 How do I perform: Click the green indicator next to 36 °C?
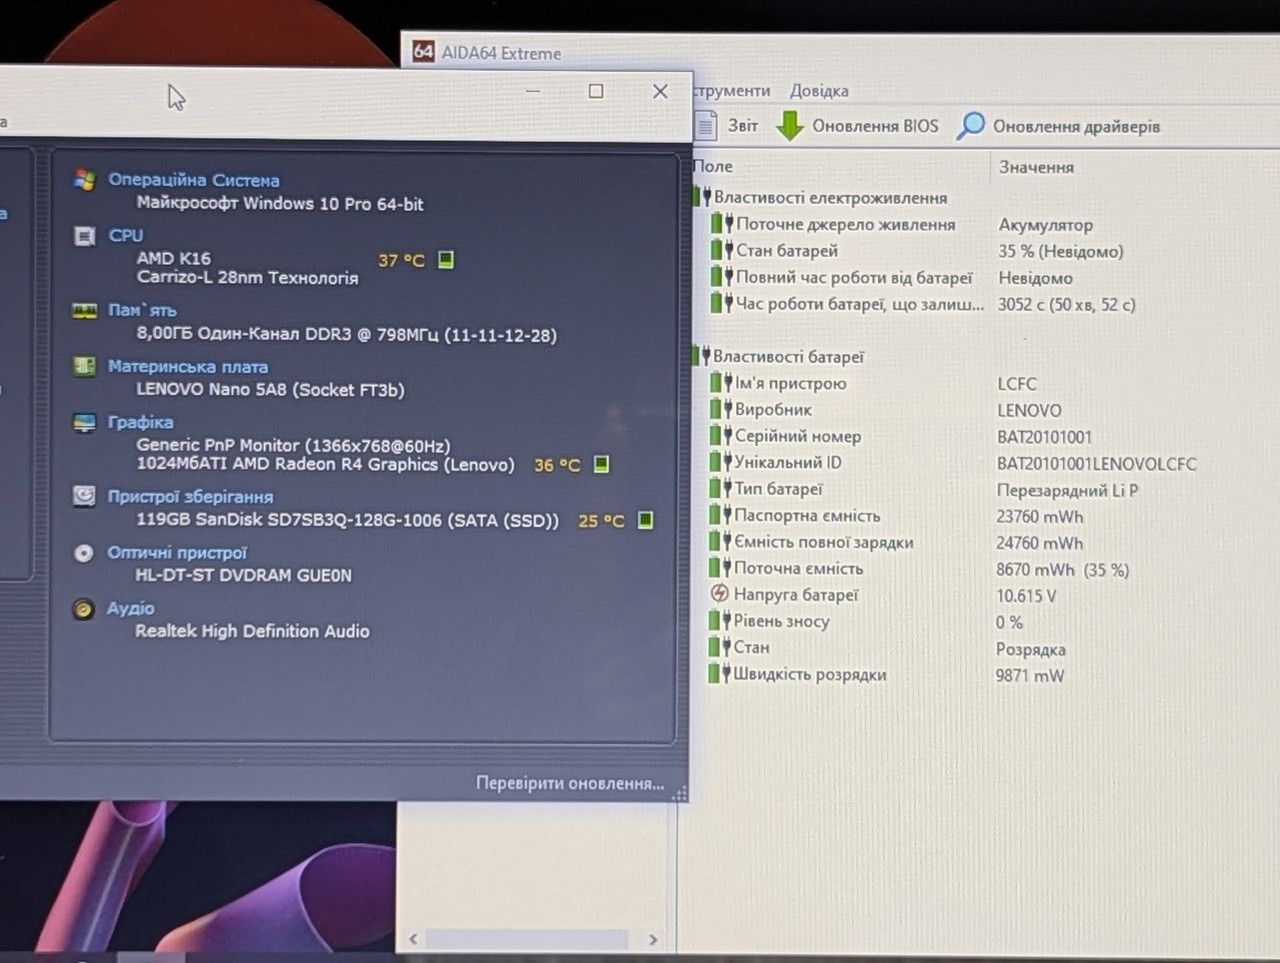coord(601,465)
